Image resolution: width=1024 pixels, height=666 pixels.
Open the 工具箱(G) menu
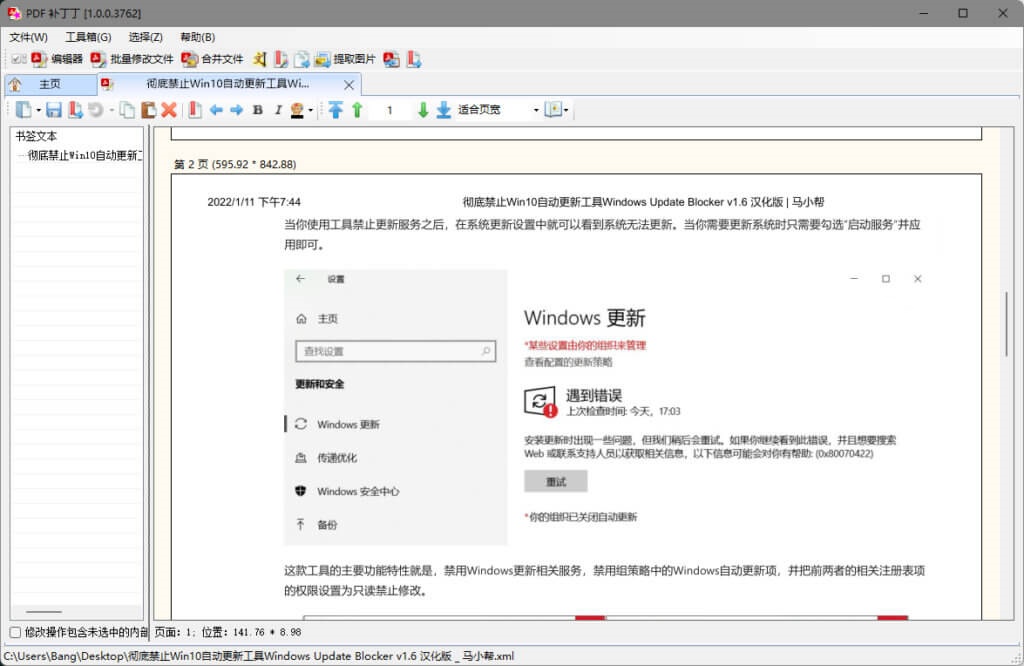[88, 37]
